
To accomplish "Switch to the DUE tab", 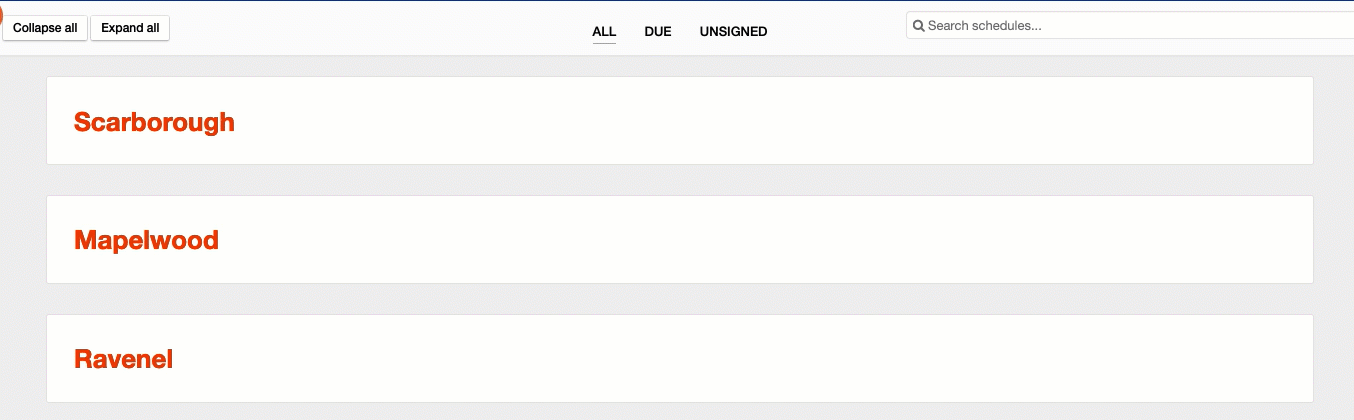I will click(x=658, y=31).
